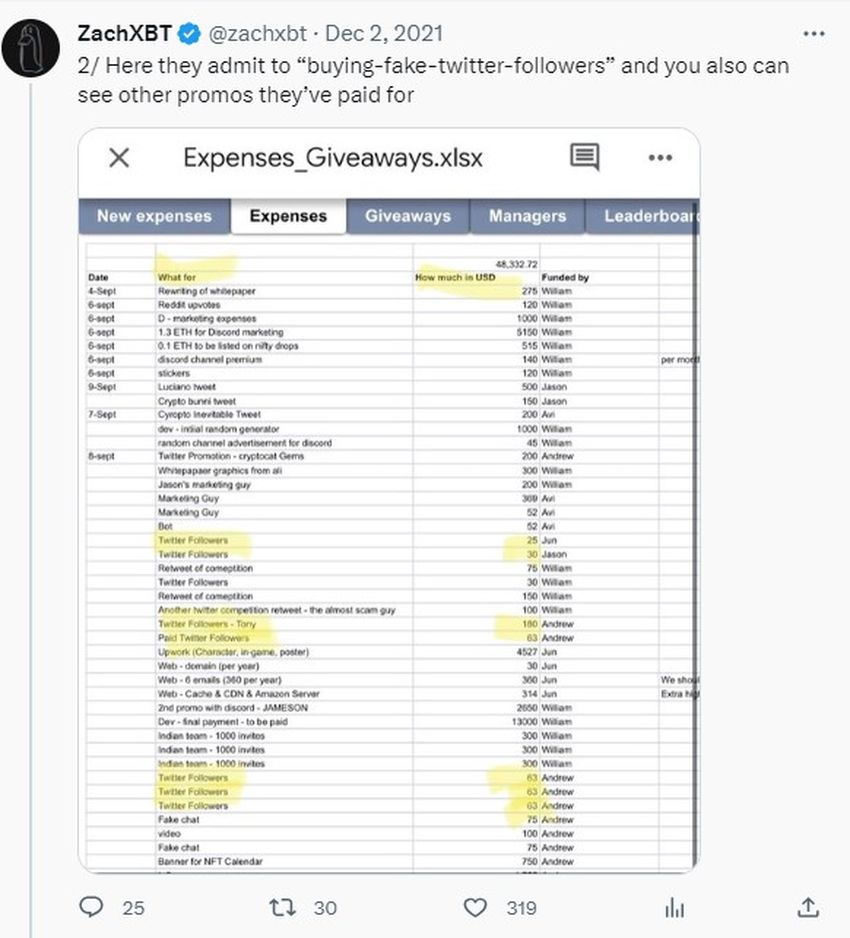The image size is (850, 938).
Task: Select the Expenses sheet tab
Action: (288, 216)
